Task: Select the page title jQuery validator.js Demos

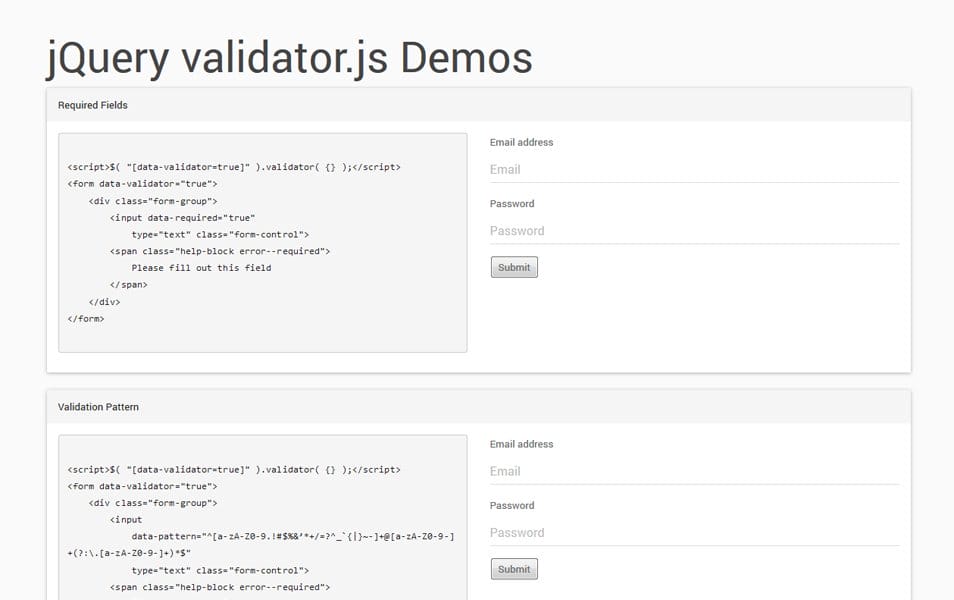Action: (288, 58)
